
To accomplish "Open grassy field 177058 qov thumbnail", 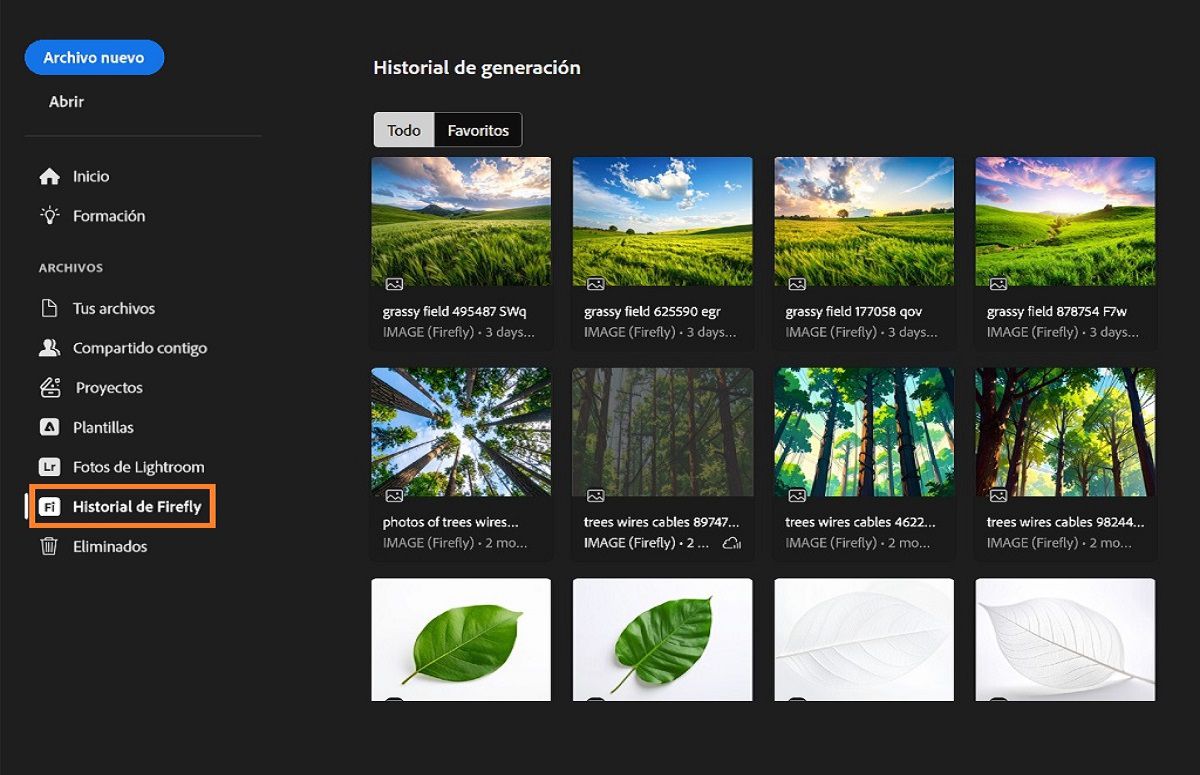I will (x=864, y=222).
